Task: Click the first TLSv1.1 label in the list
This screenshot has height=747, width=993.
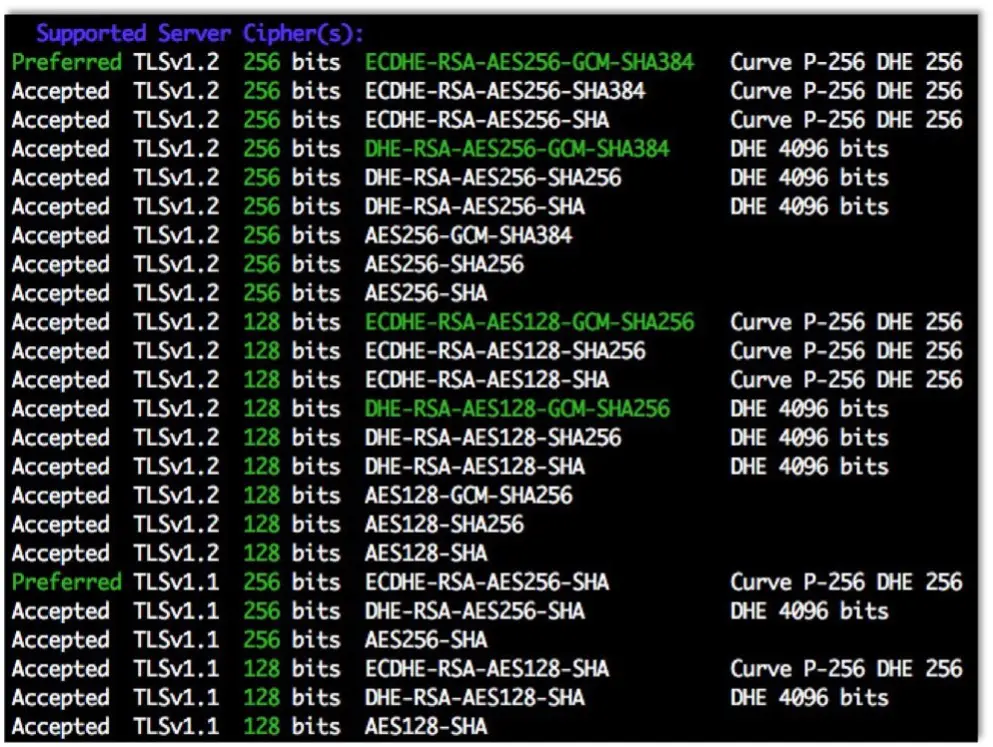Action: tap(175, 582)
